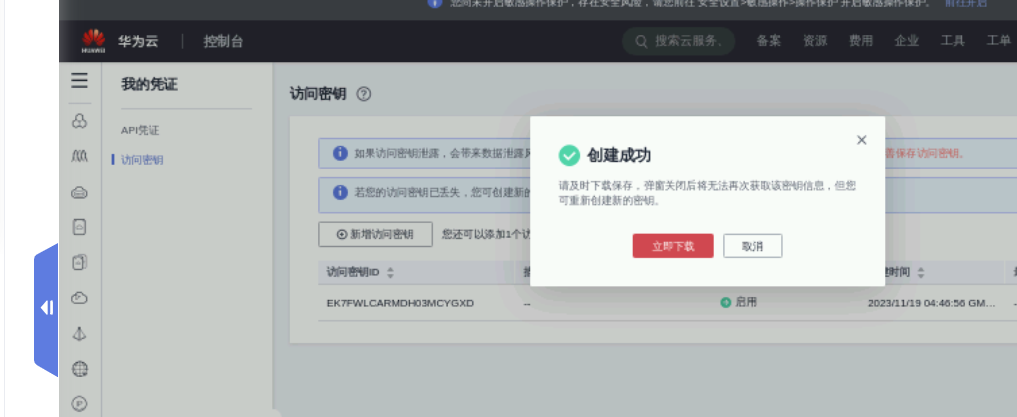
Task: Click 立即下载 to download the key
Action: tap(673, 246)
